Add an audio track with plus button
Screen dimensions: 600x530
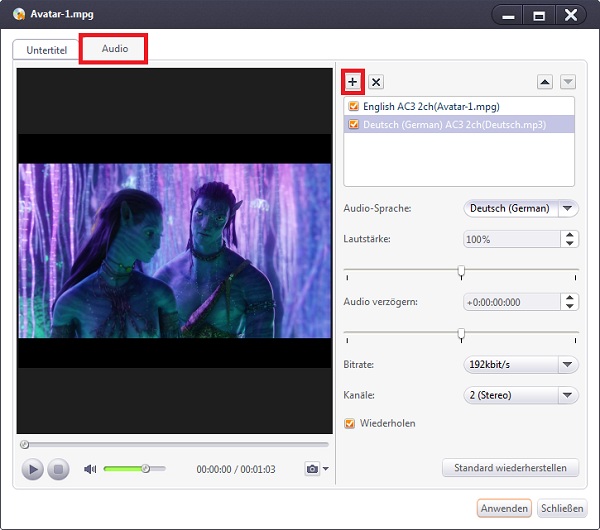point(352,82)
